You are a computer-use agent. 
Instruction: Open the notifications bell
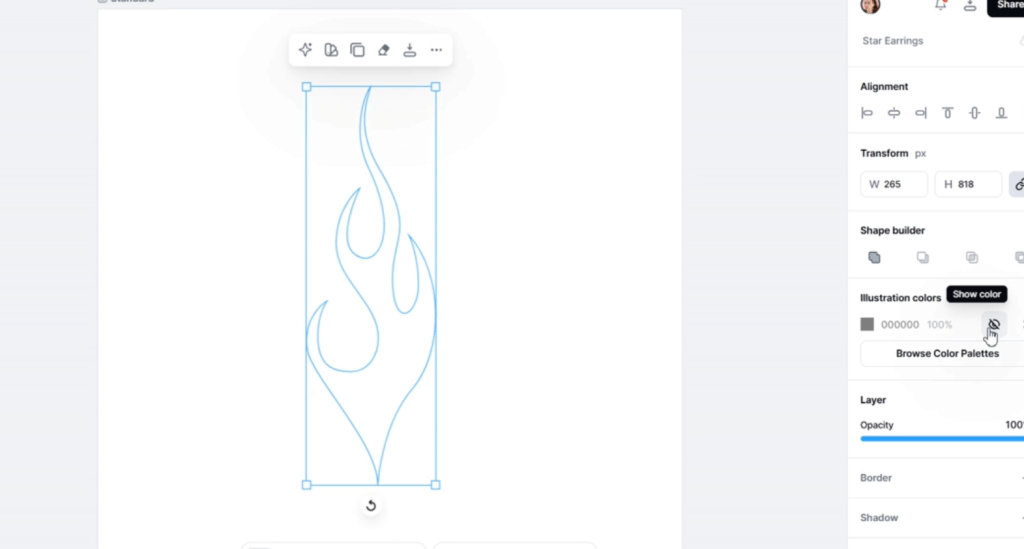tap(940, 6)
